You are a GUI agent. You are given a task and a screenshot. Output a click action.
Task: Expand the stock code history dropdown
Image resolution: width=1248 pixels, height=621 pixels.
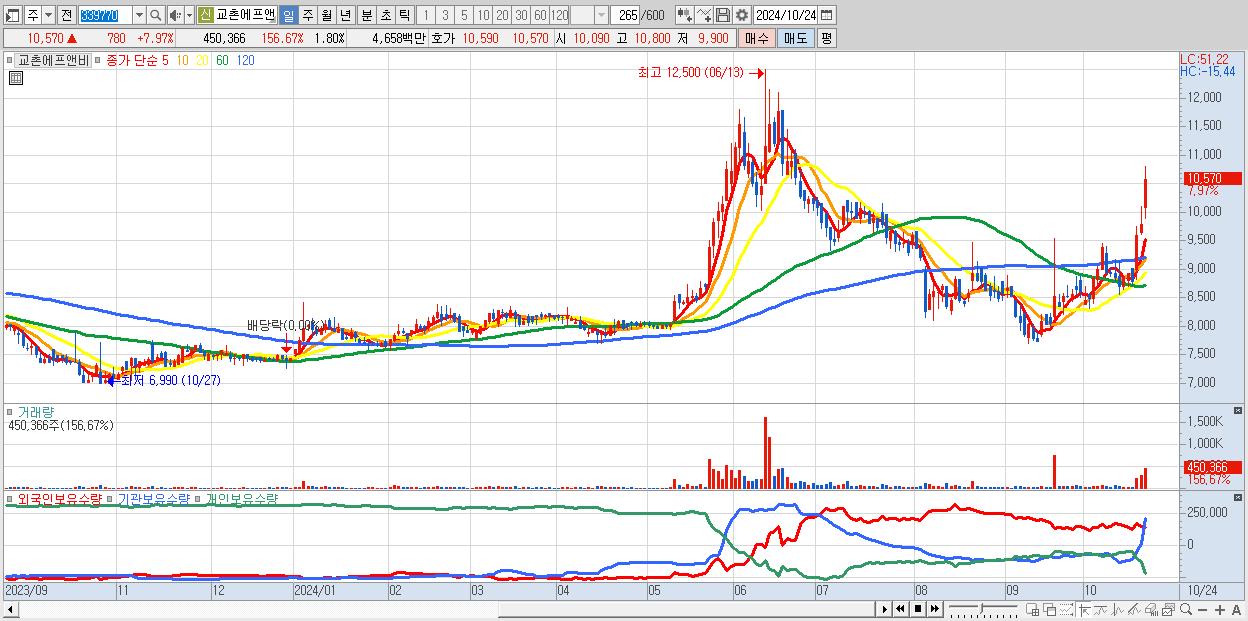139,15
